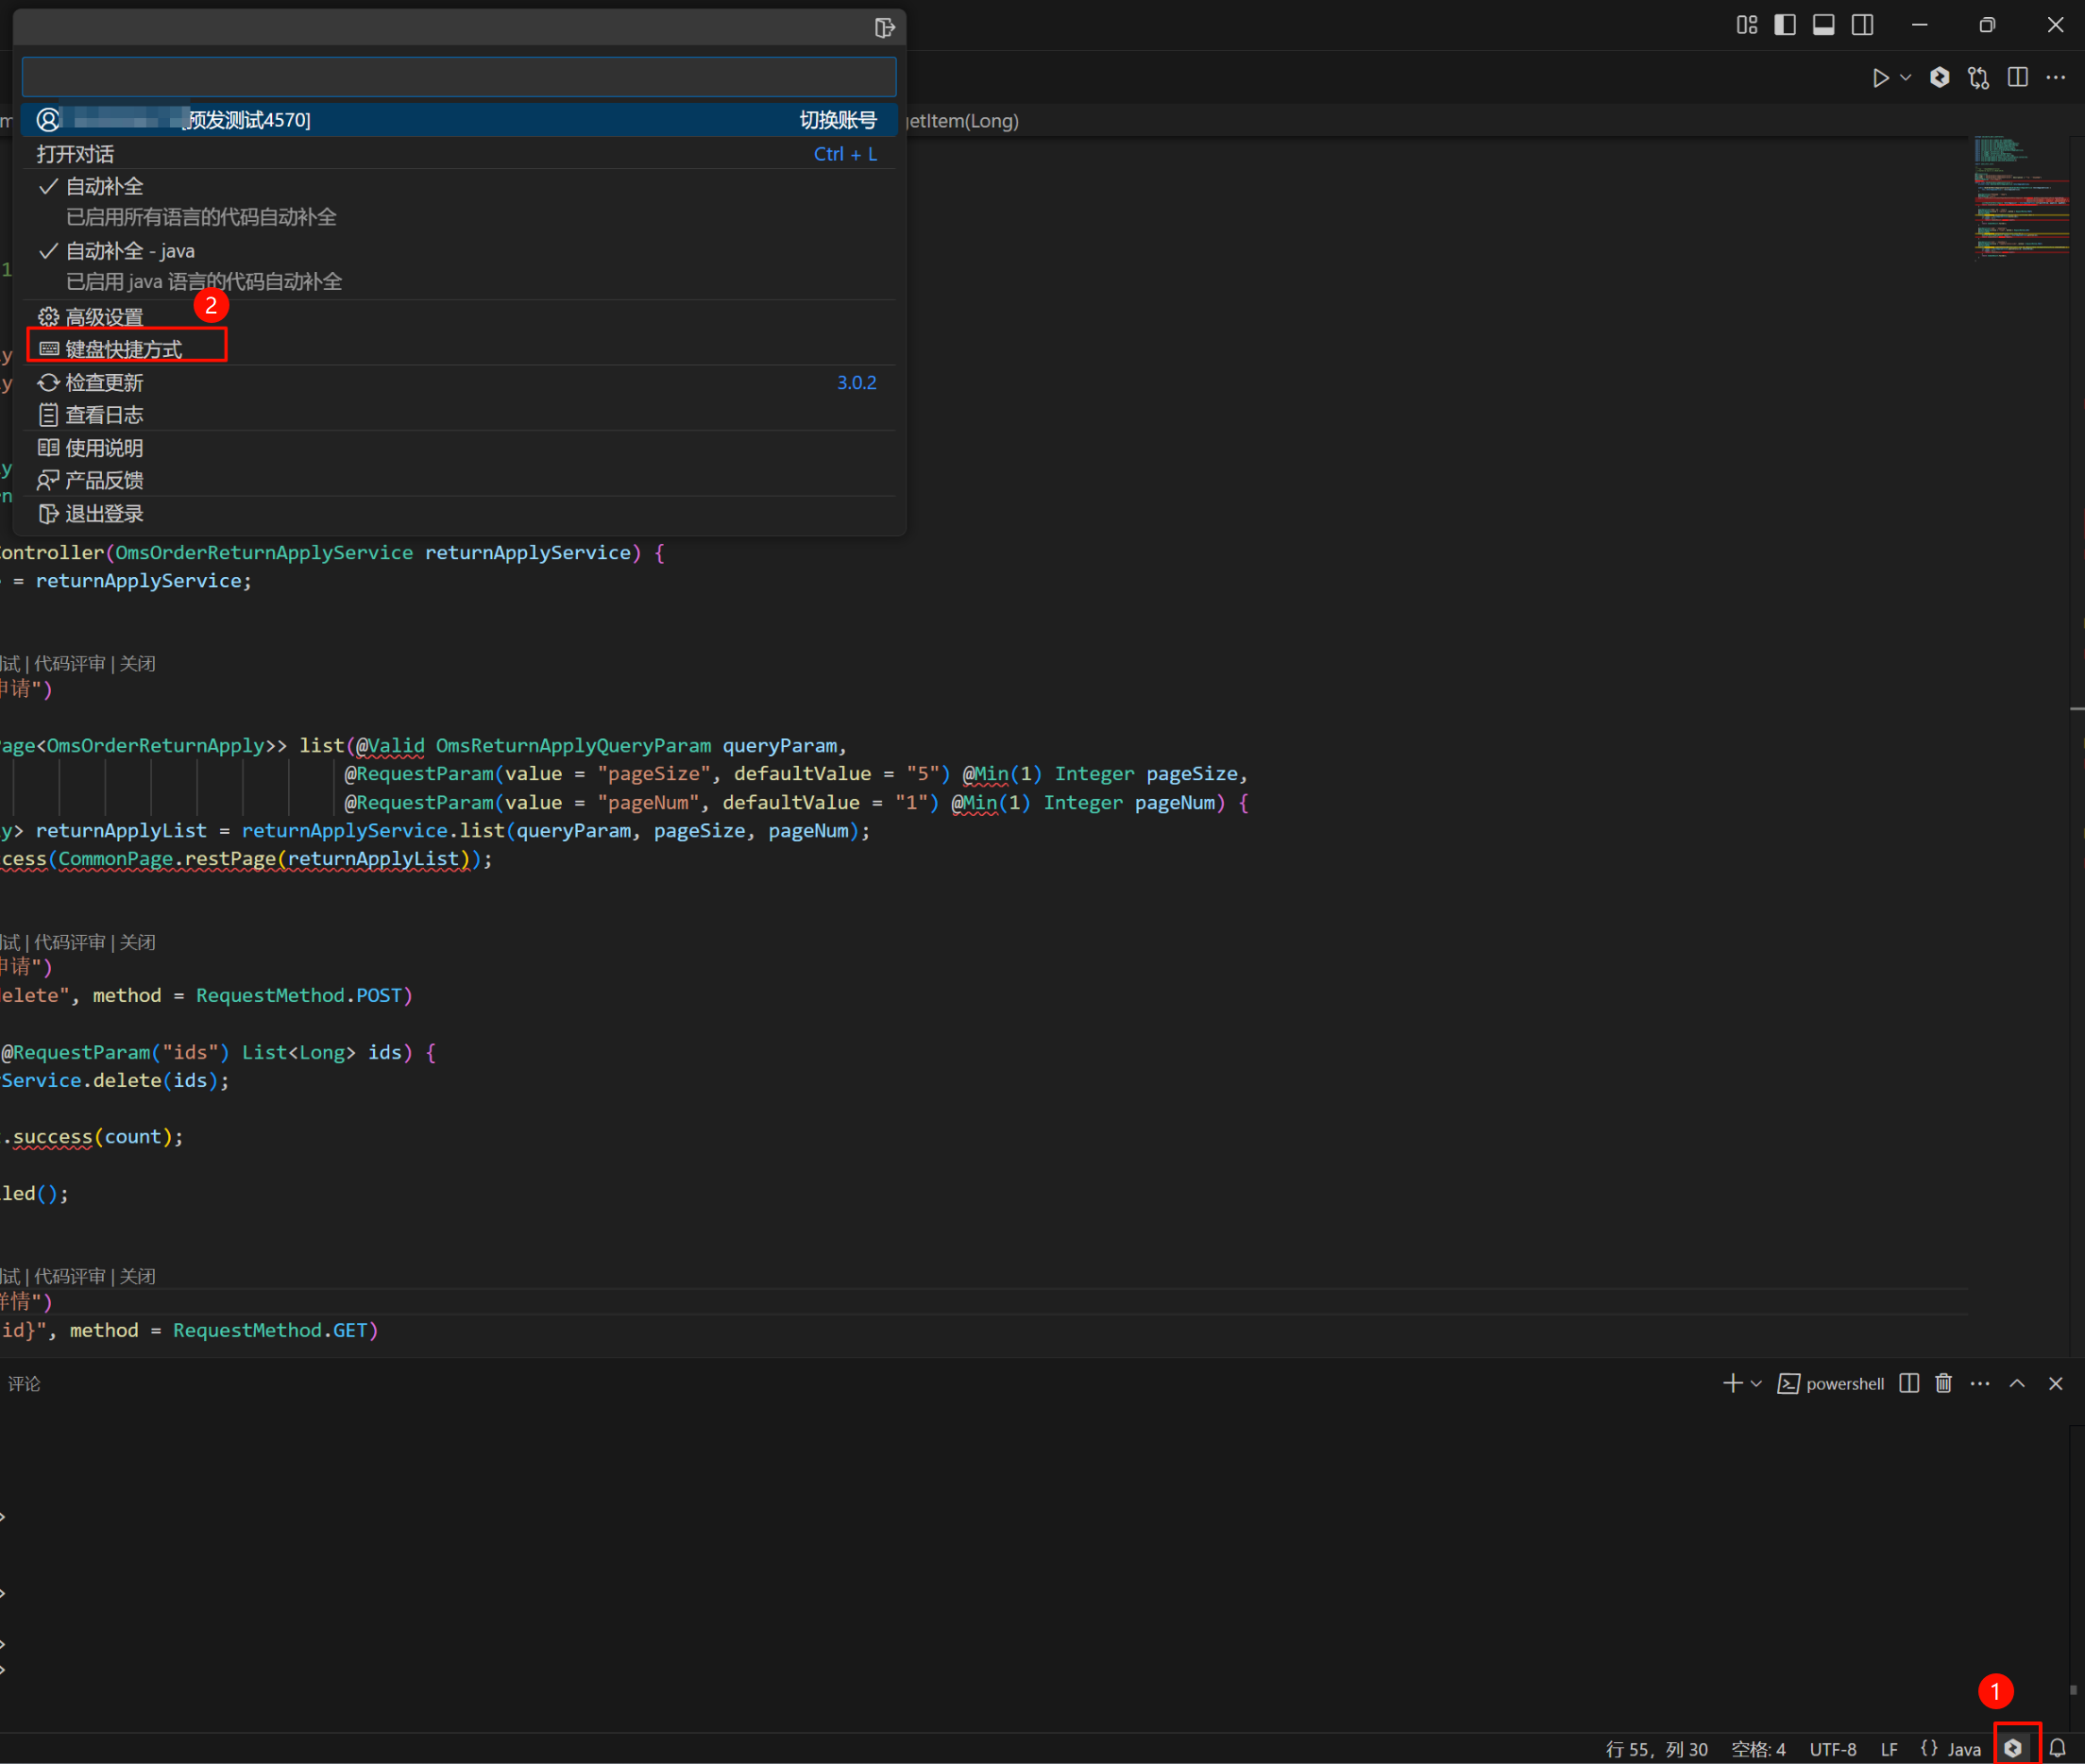Image resolution: width=2085 pixels, height=1764 pixels.
Task: Open the notifications bell in status bar
Action: [x=2057, y=1748]
